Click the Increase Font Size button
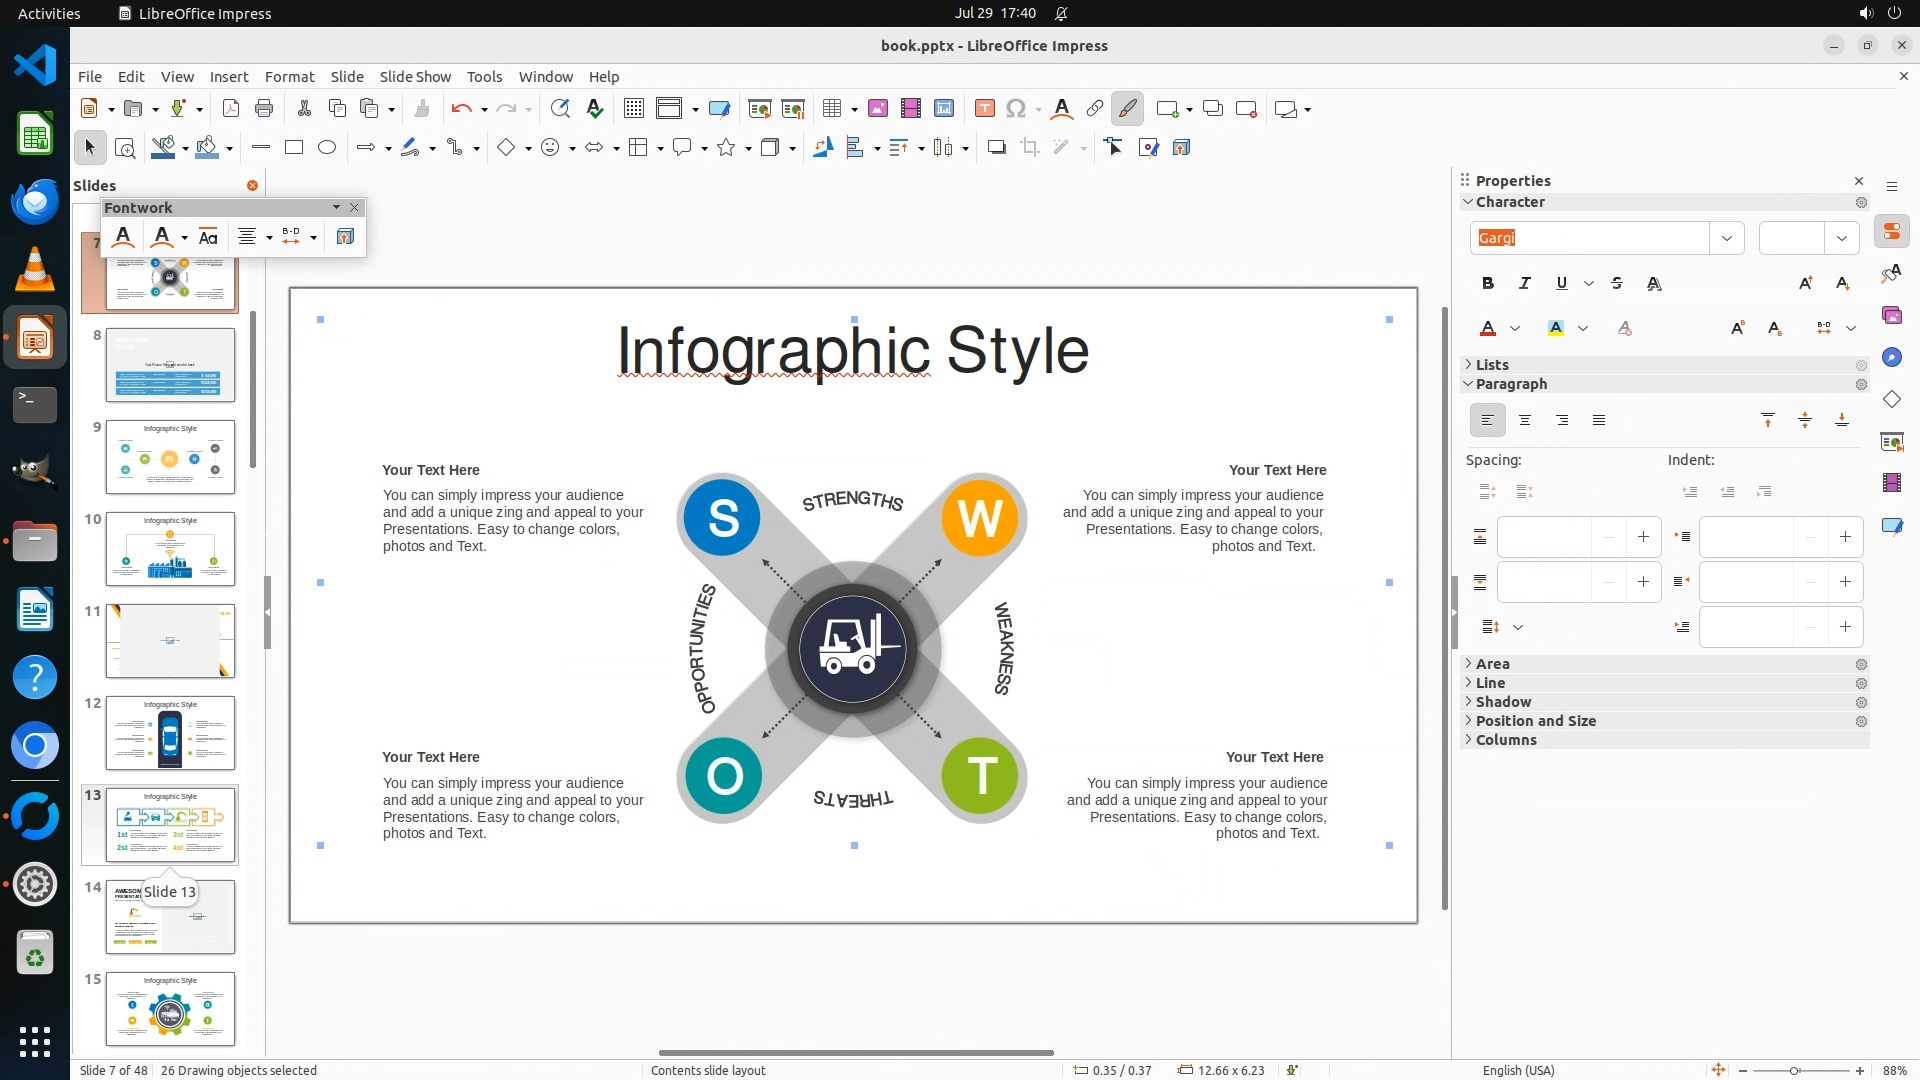The height and width of the screenshot is (1080, 1920). pos(1806,284)
